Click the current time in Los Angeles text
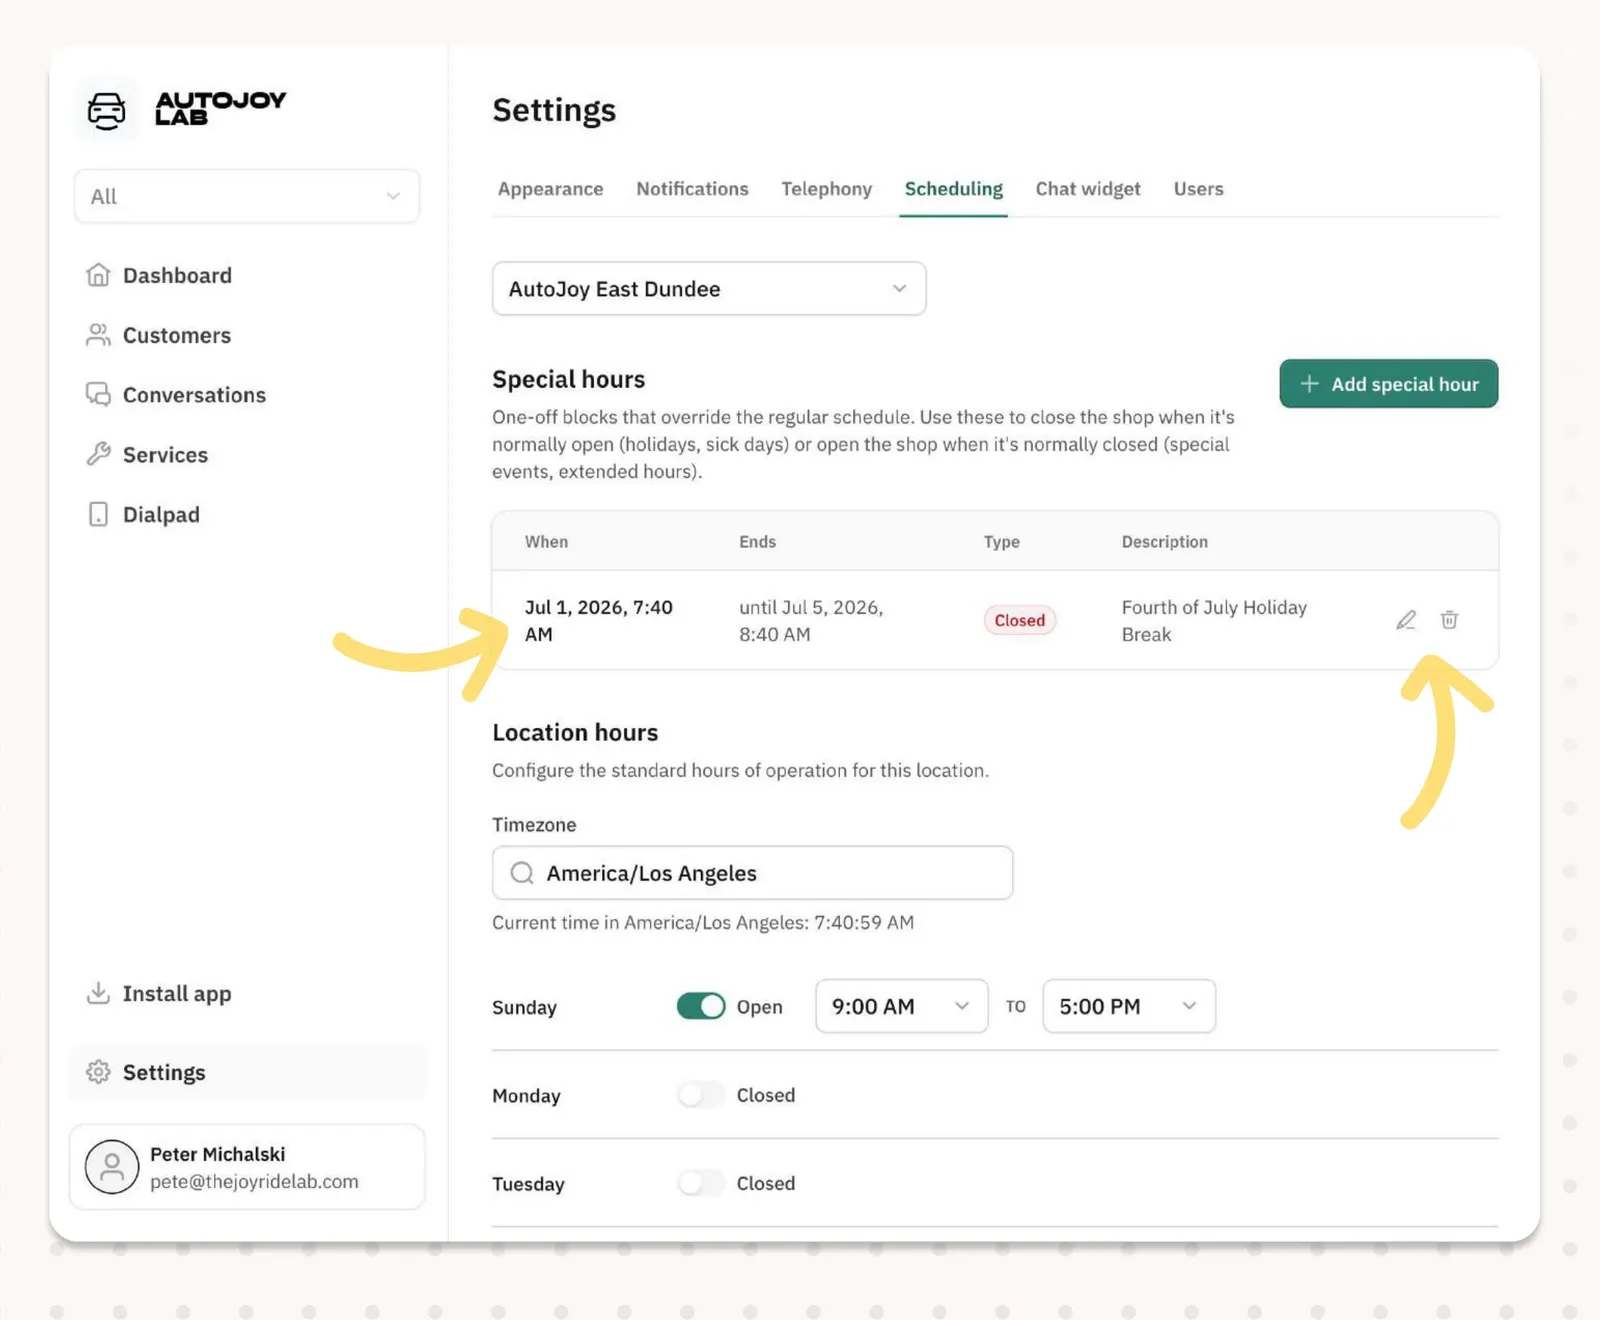Viewport: 1600px width, 1320px height. pyautogui.click(x=703, y=922)
